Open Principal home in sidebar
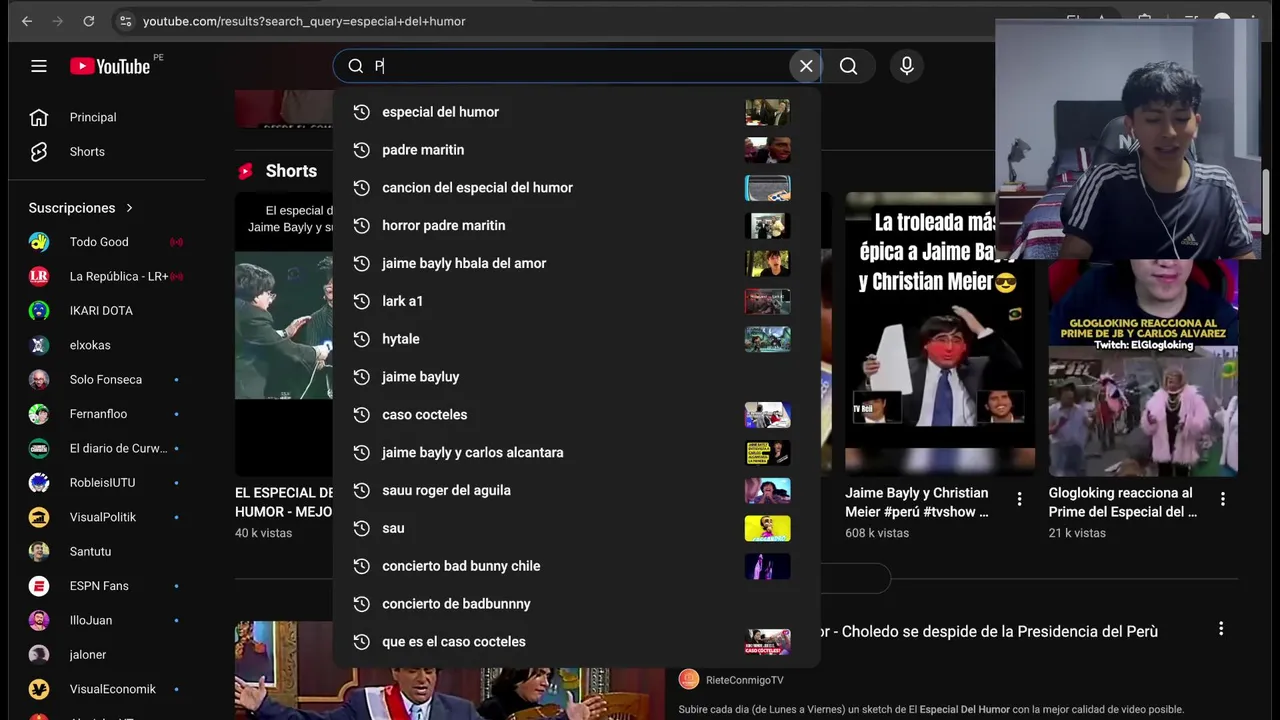1280x720 pixels. pos(107,117)
